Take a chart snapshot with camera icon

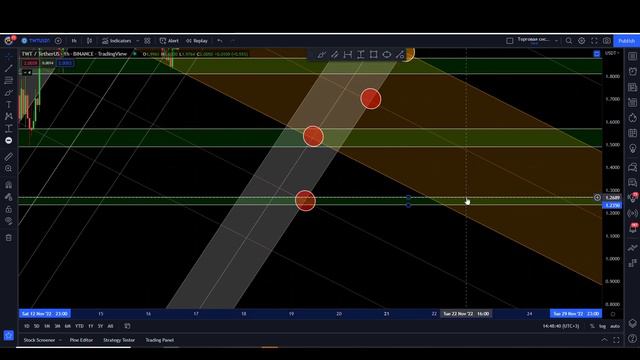click(607, 41)
